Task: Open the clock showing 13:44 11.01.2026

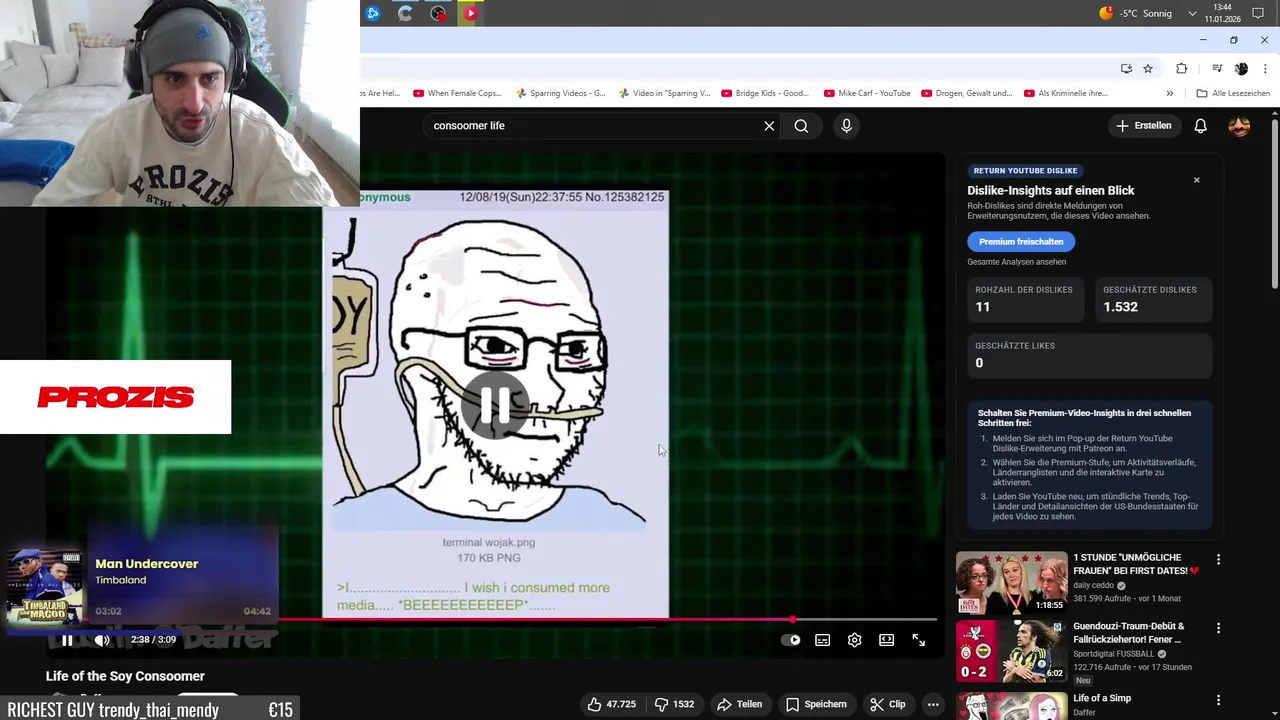Action: coord(1222,13)
